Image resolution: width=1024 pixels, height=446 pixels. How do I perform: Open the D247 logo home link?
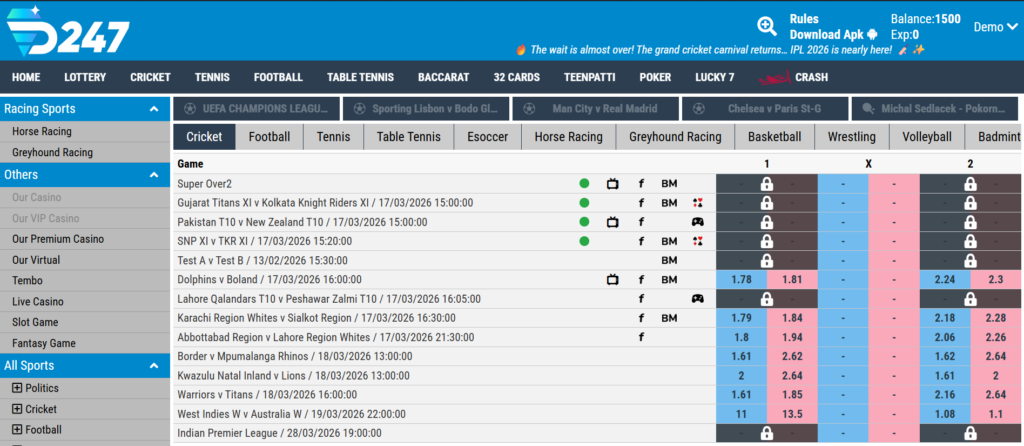68,31
